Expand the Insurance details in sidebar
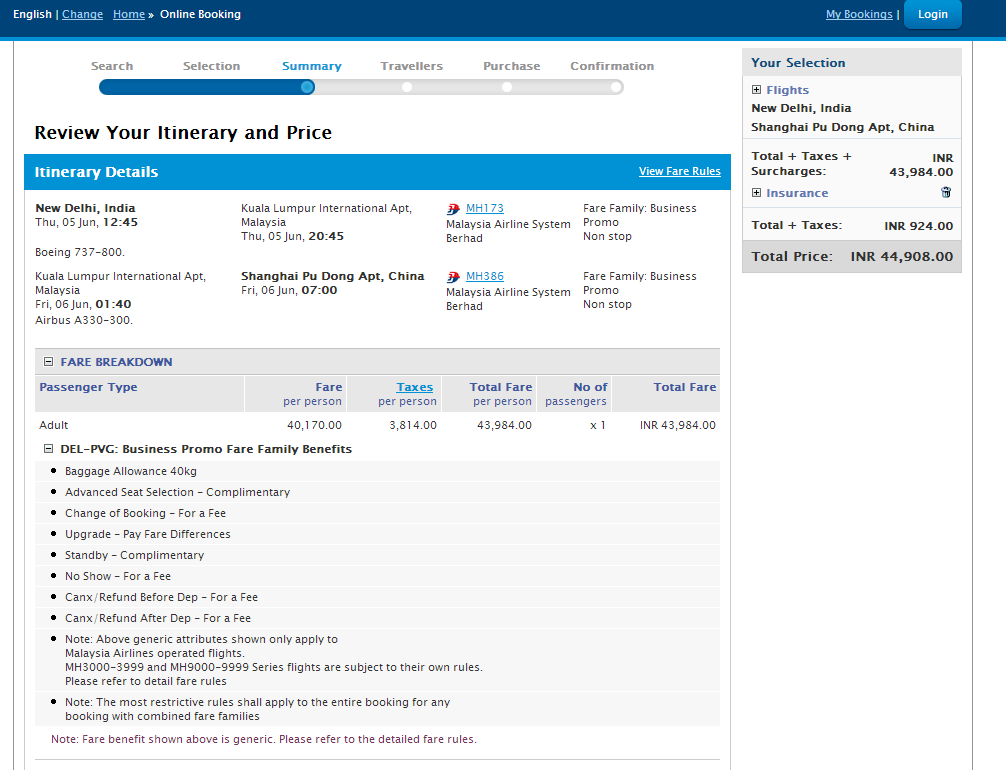 757,193
